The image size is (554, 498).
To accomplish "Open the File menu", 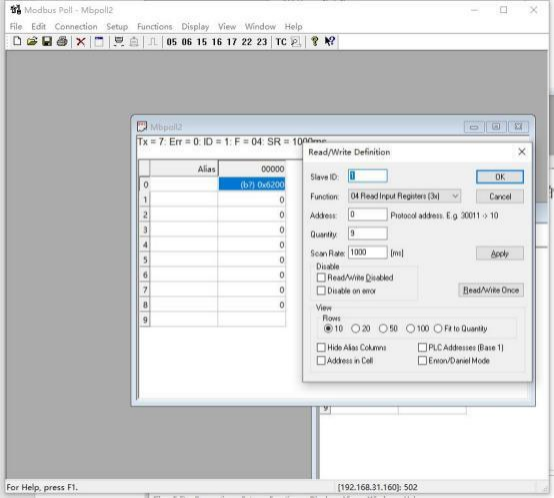I will 16,26.
